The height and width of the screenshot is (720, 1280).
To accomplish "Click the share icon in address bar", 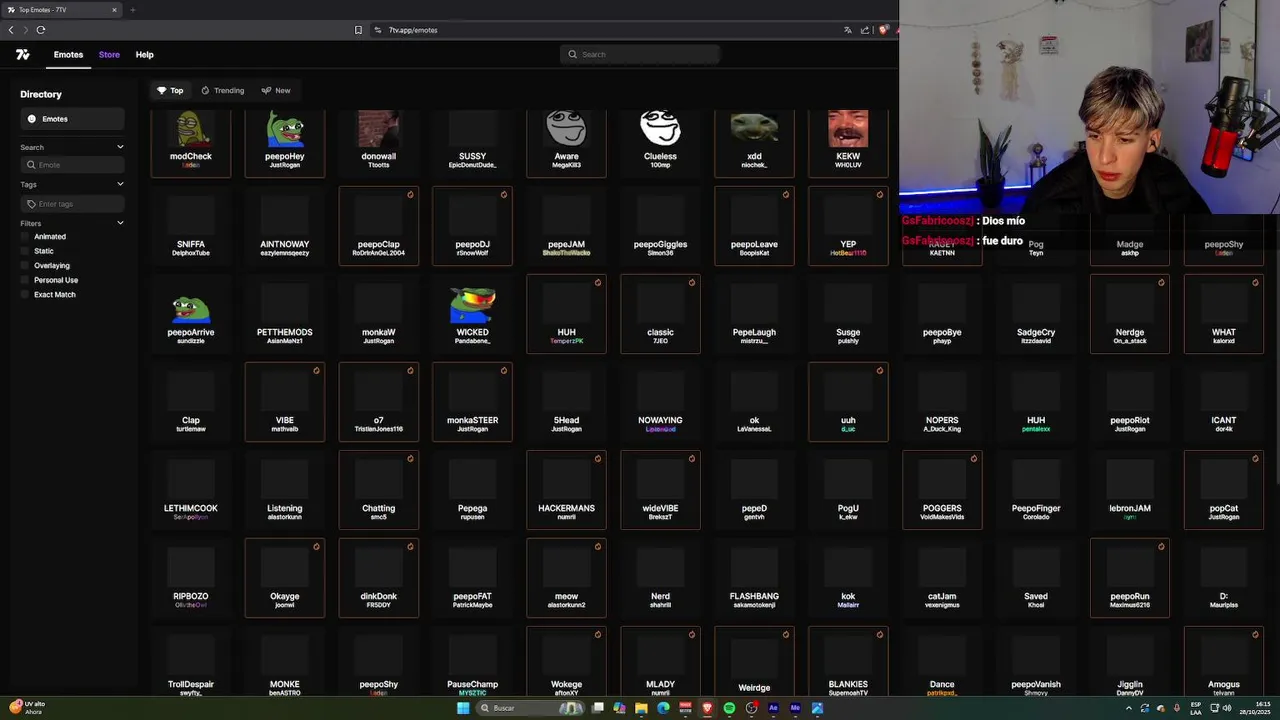I will [865, 30].
